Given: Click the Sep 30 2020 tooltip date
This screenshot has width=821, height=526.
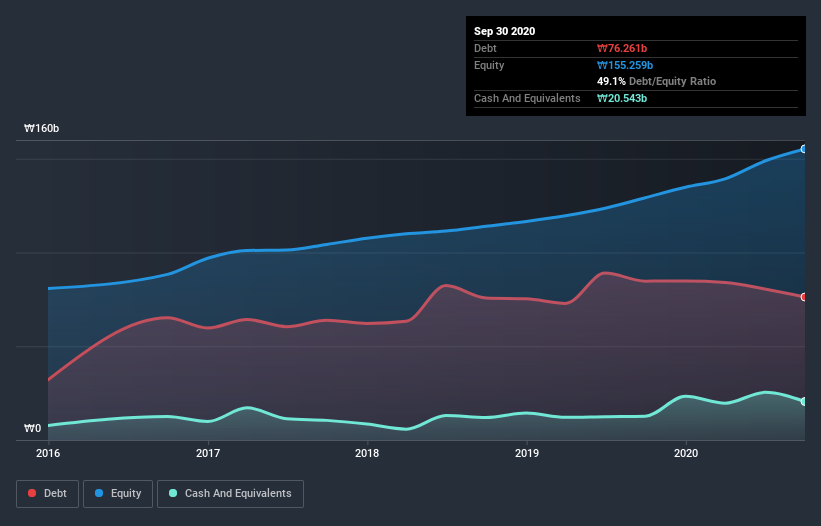Looking at the screenshot, I should (504, 31).
